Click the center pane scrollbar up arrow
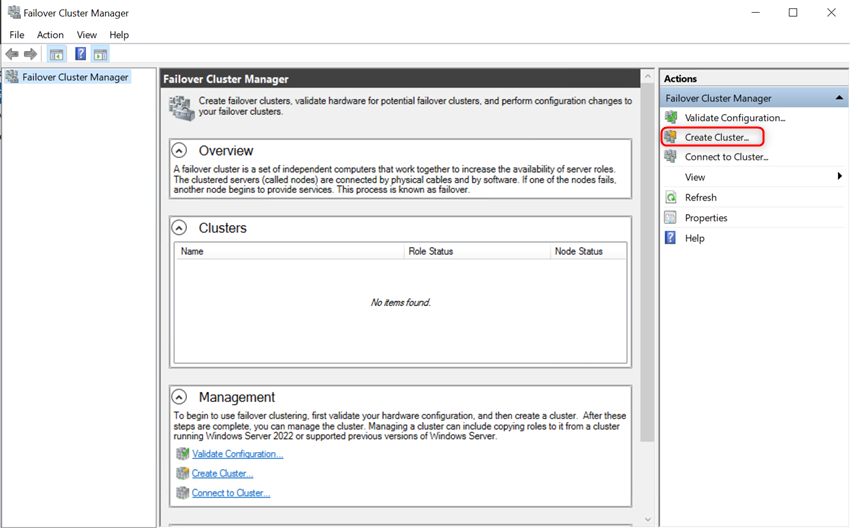 pos(647,77)
